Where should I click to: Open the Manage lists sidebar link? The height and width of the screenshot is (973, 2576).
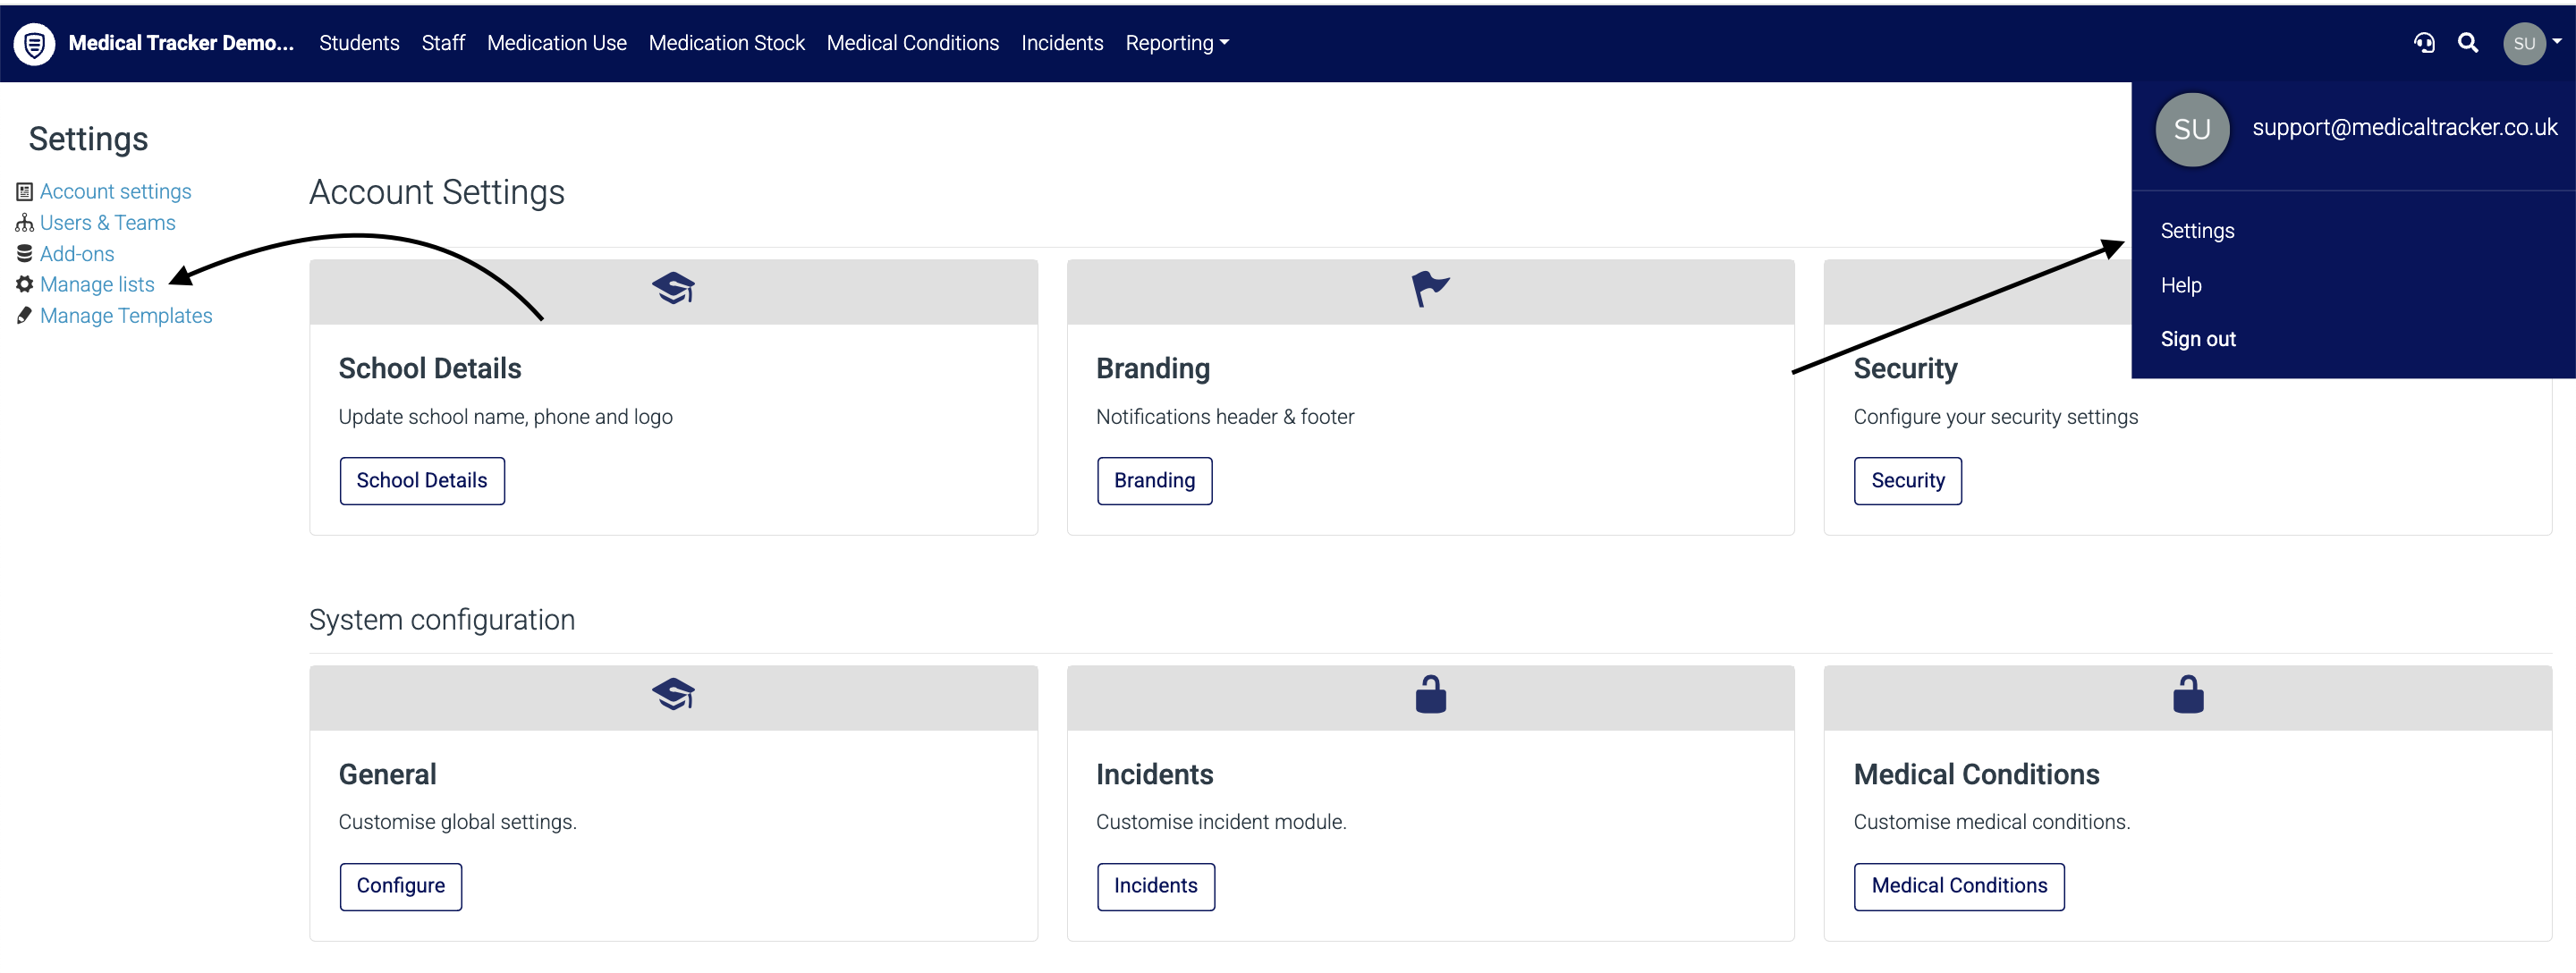click(x=97, y=284)
